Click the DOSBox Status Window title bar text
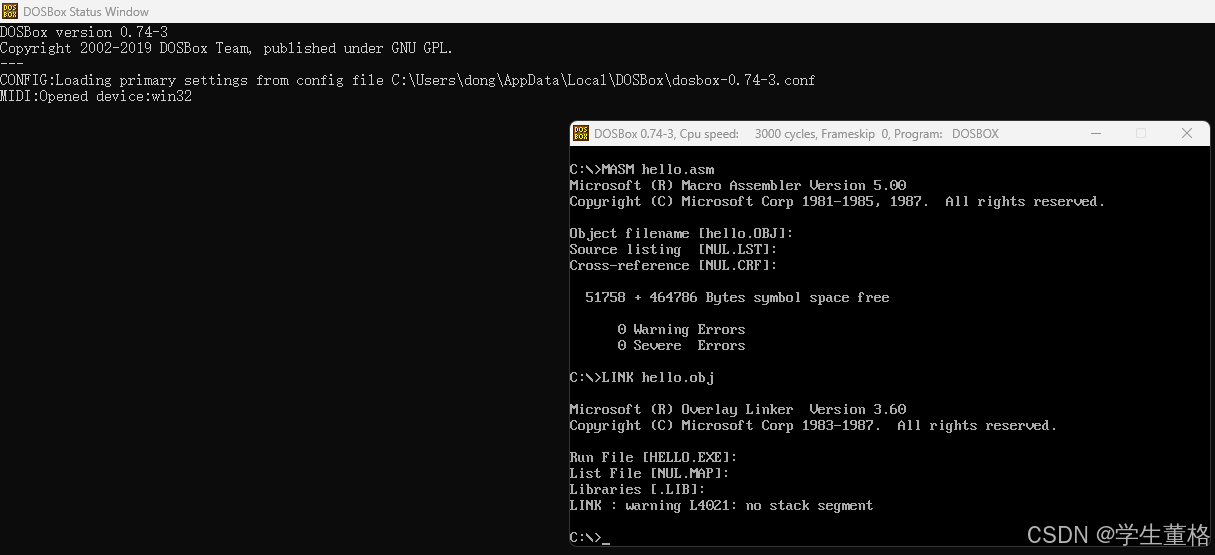This screenshot has width=1215, height=555. [85, 12]
